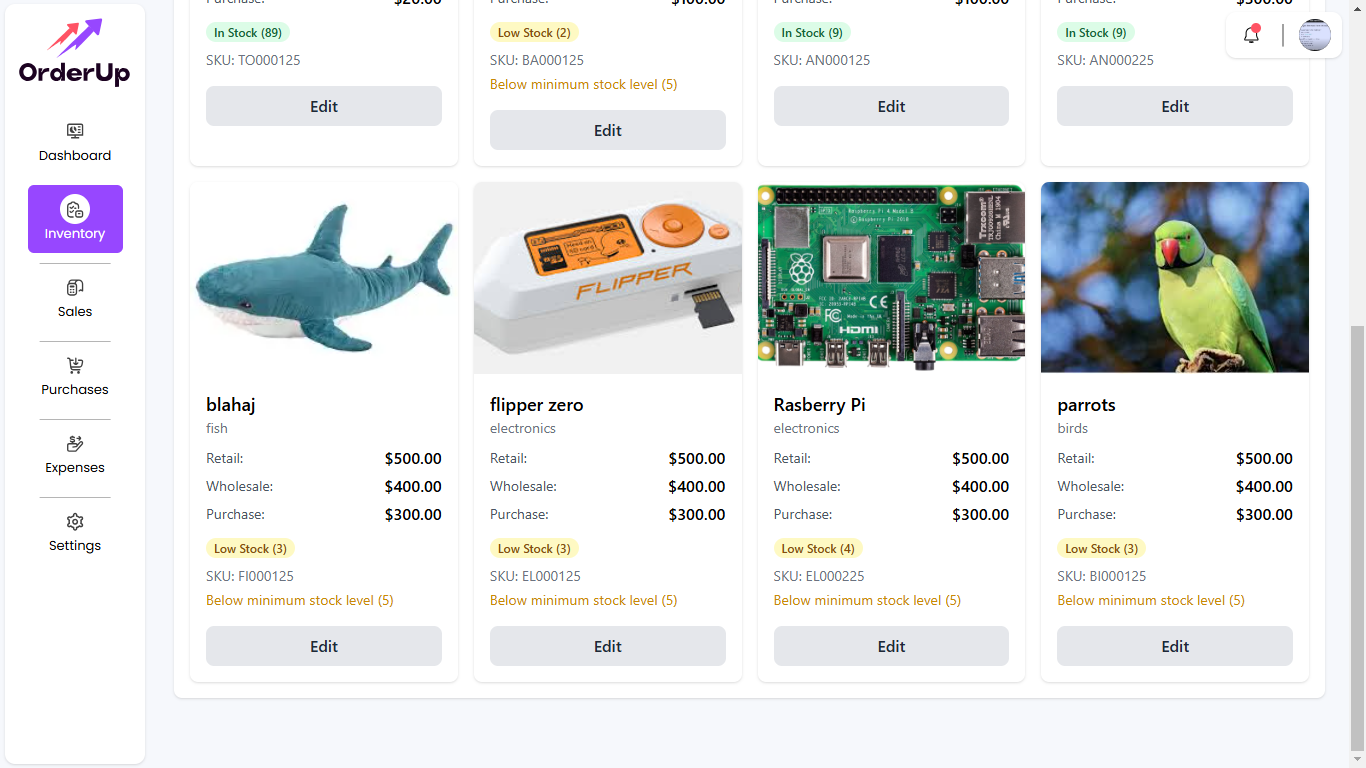
Task: Edit the parrots product
Action: click(x=1175, y=646)
